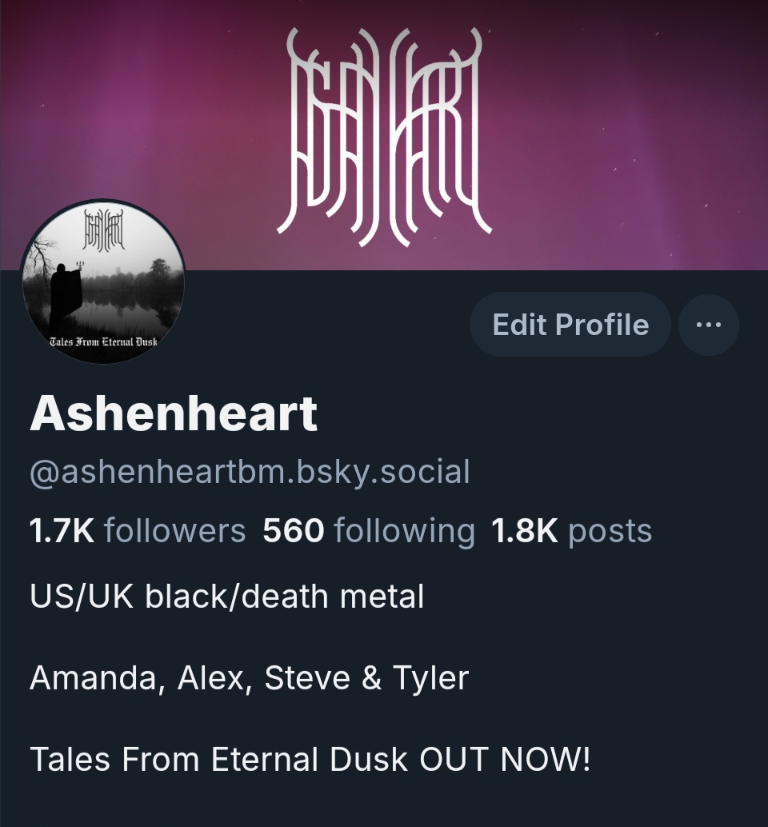Viewport: 768px width, 827px height.
Task: Click the small band logo inside avatar
Action: tap(103, 229)
